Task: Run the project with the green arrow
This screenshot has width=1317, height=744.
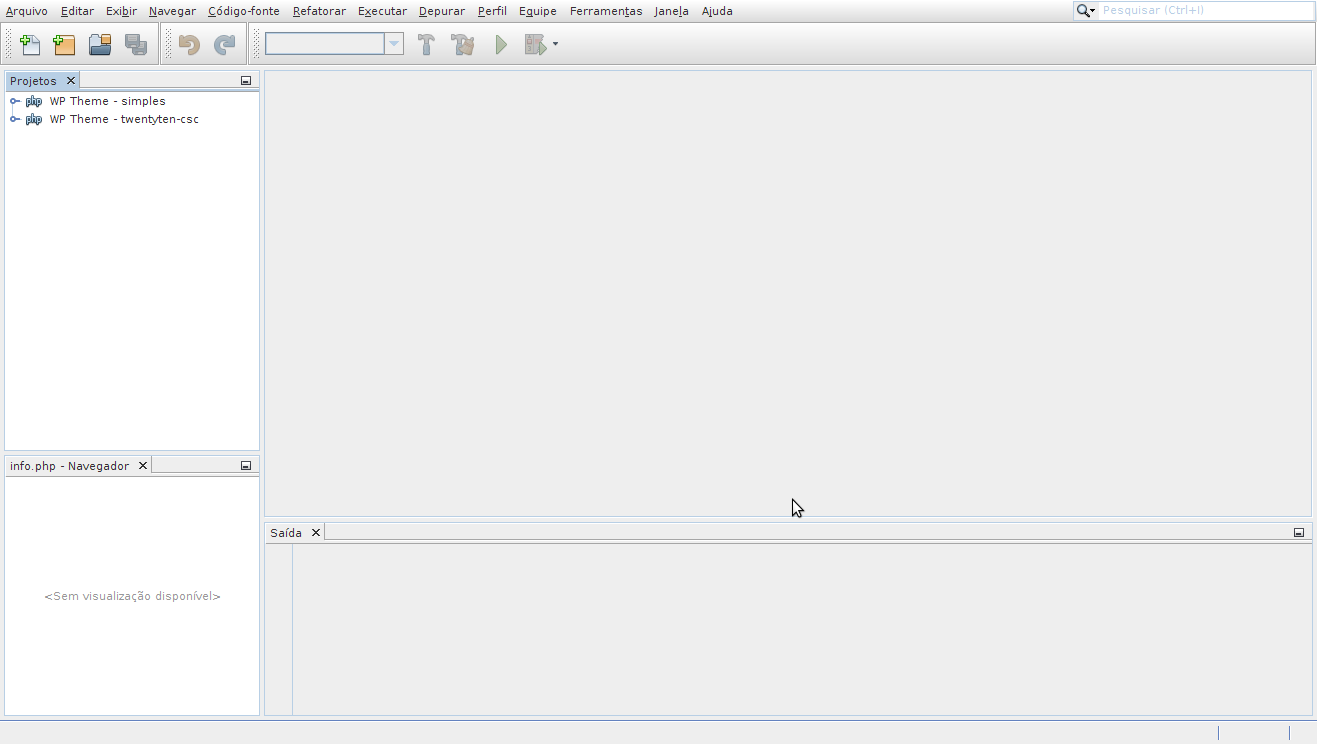Action: pyautogui.click(x=500, y=44)
